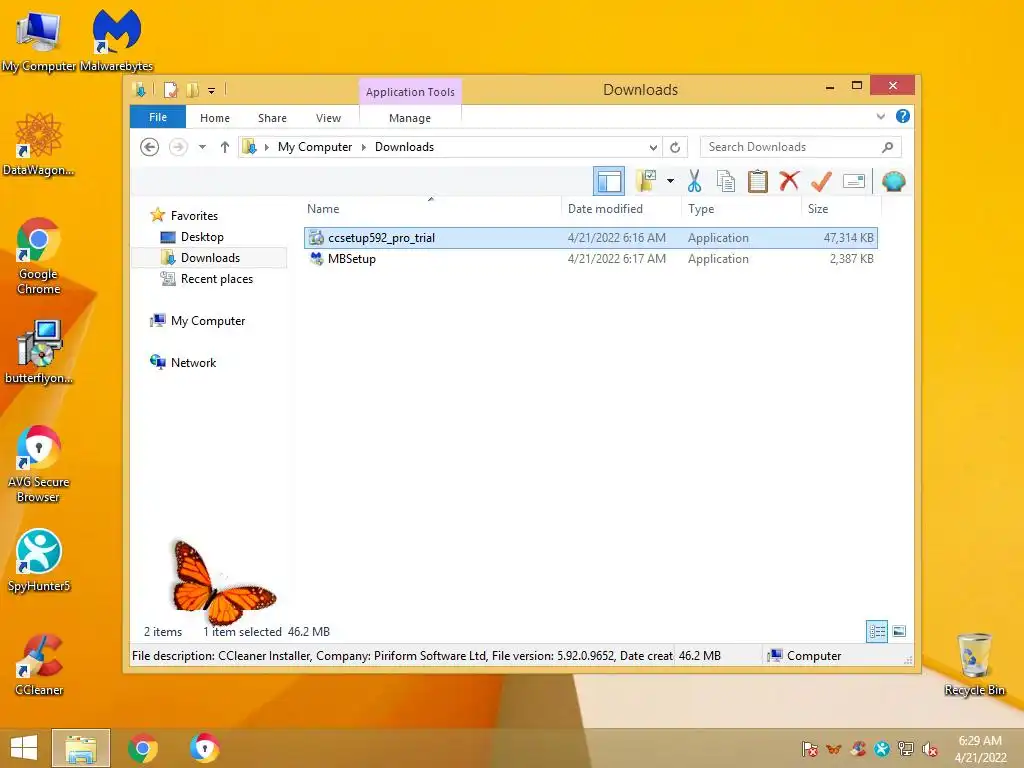Click the Rename label icon in toolbar
Screen dimensions: 1024x768
click(x=854, y=181)
